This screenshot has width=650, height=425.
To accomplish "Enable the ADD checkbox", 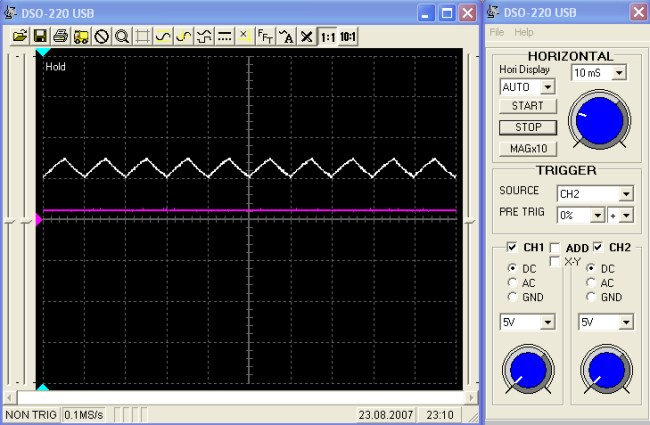I will pos(555,247).
